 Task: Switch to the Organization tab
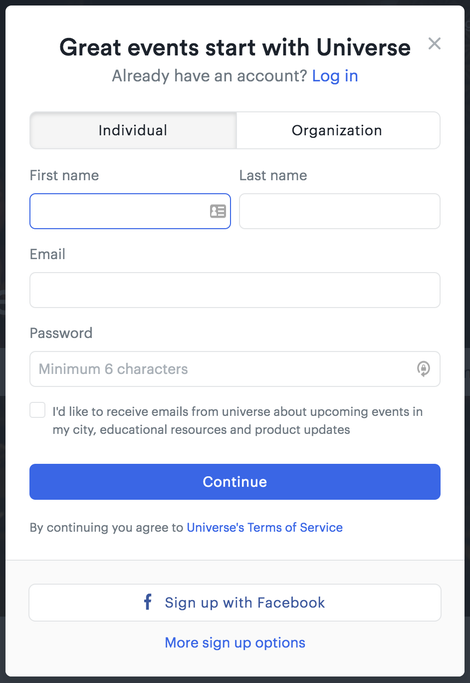pyautogui.click(x=338, y=130)
